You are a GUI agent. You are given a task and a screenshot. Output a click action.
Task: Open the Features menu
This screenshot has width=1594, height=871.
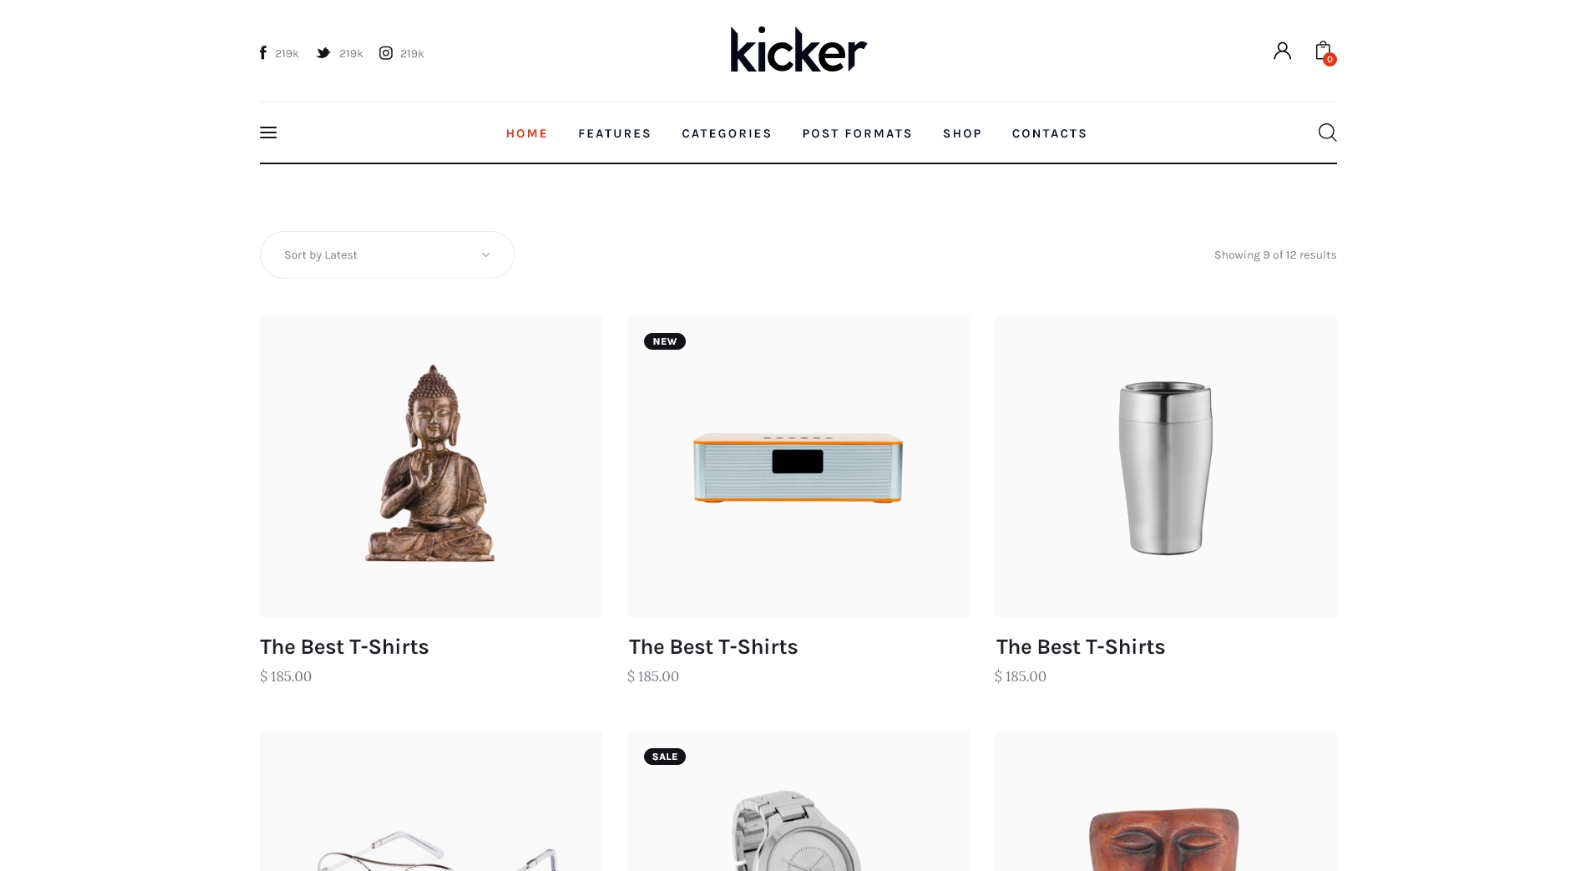614,133
